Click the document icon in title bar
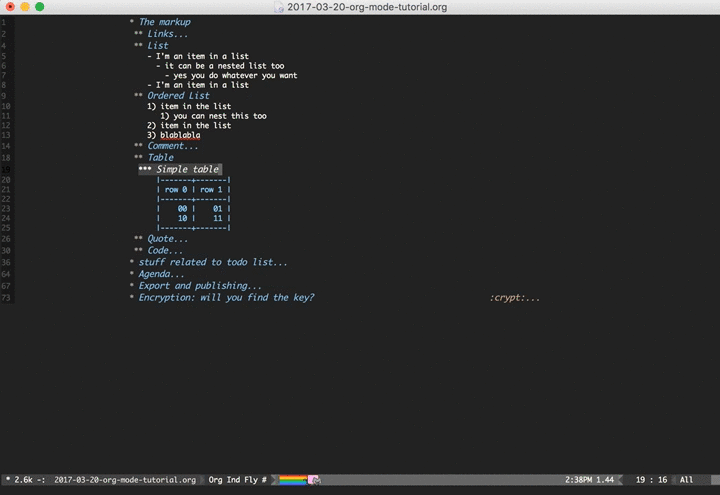720x495 pixels. point(279,7)
